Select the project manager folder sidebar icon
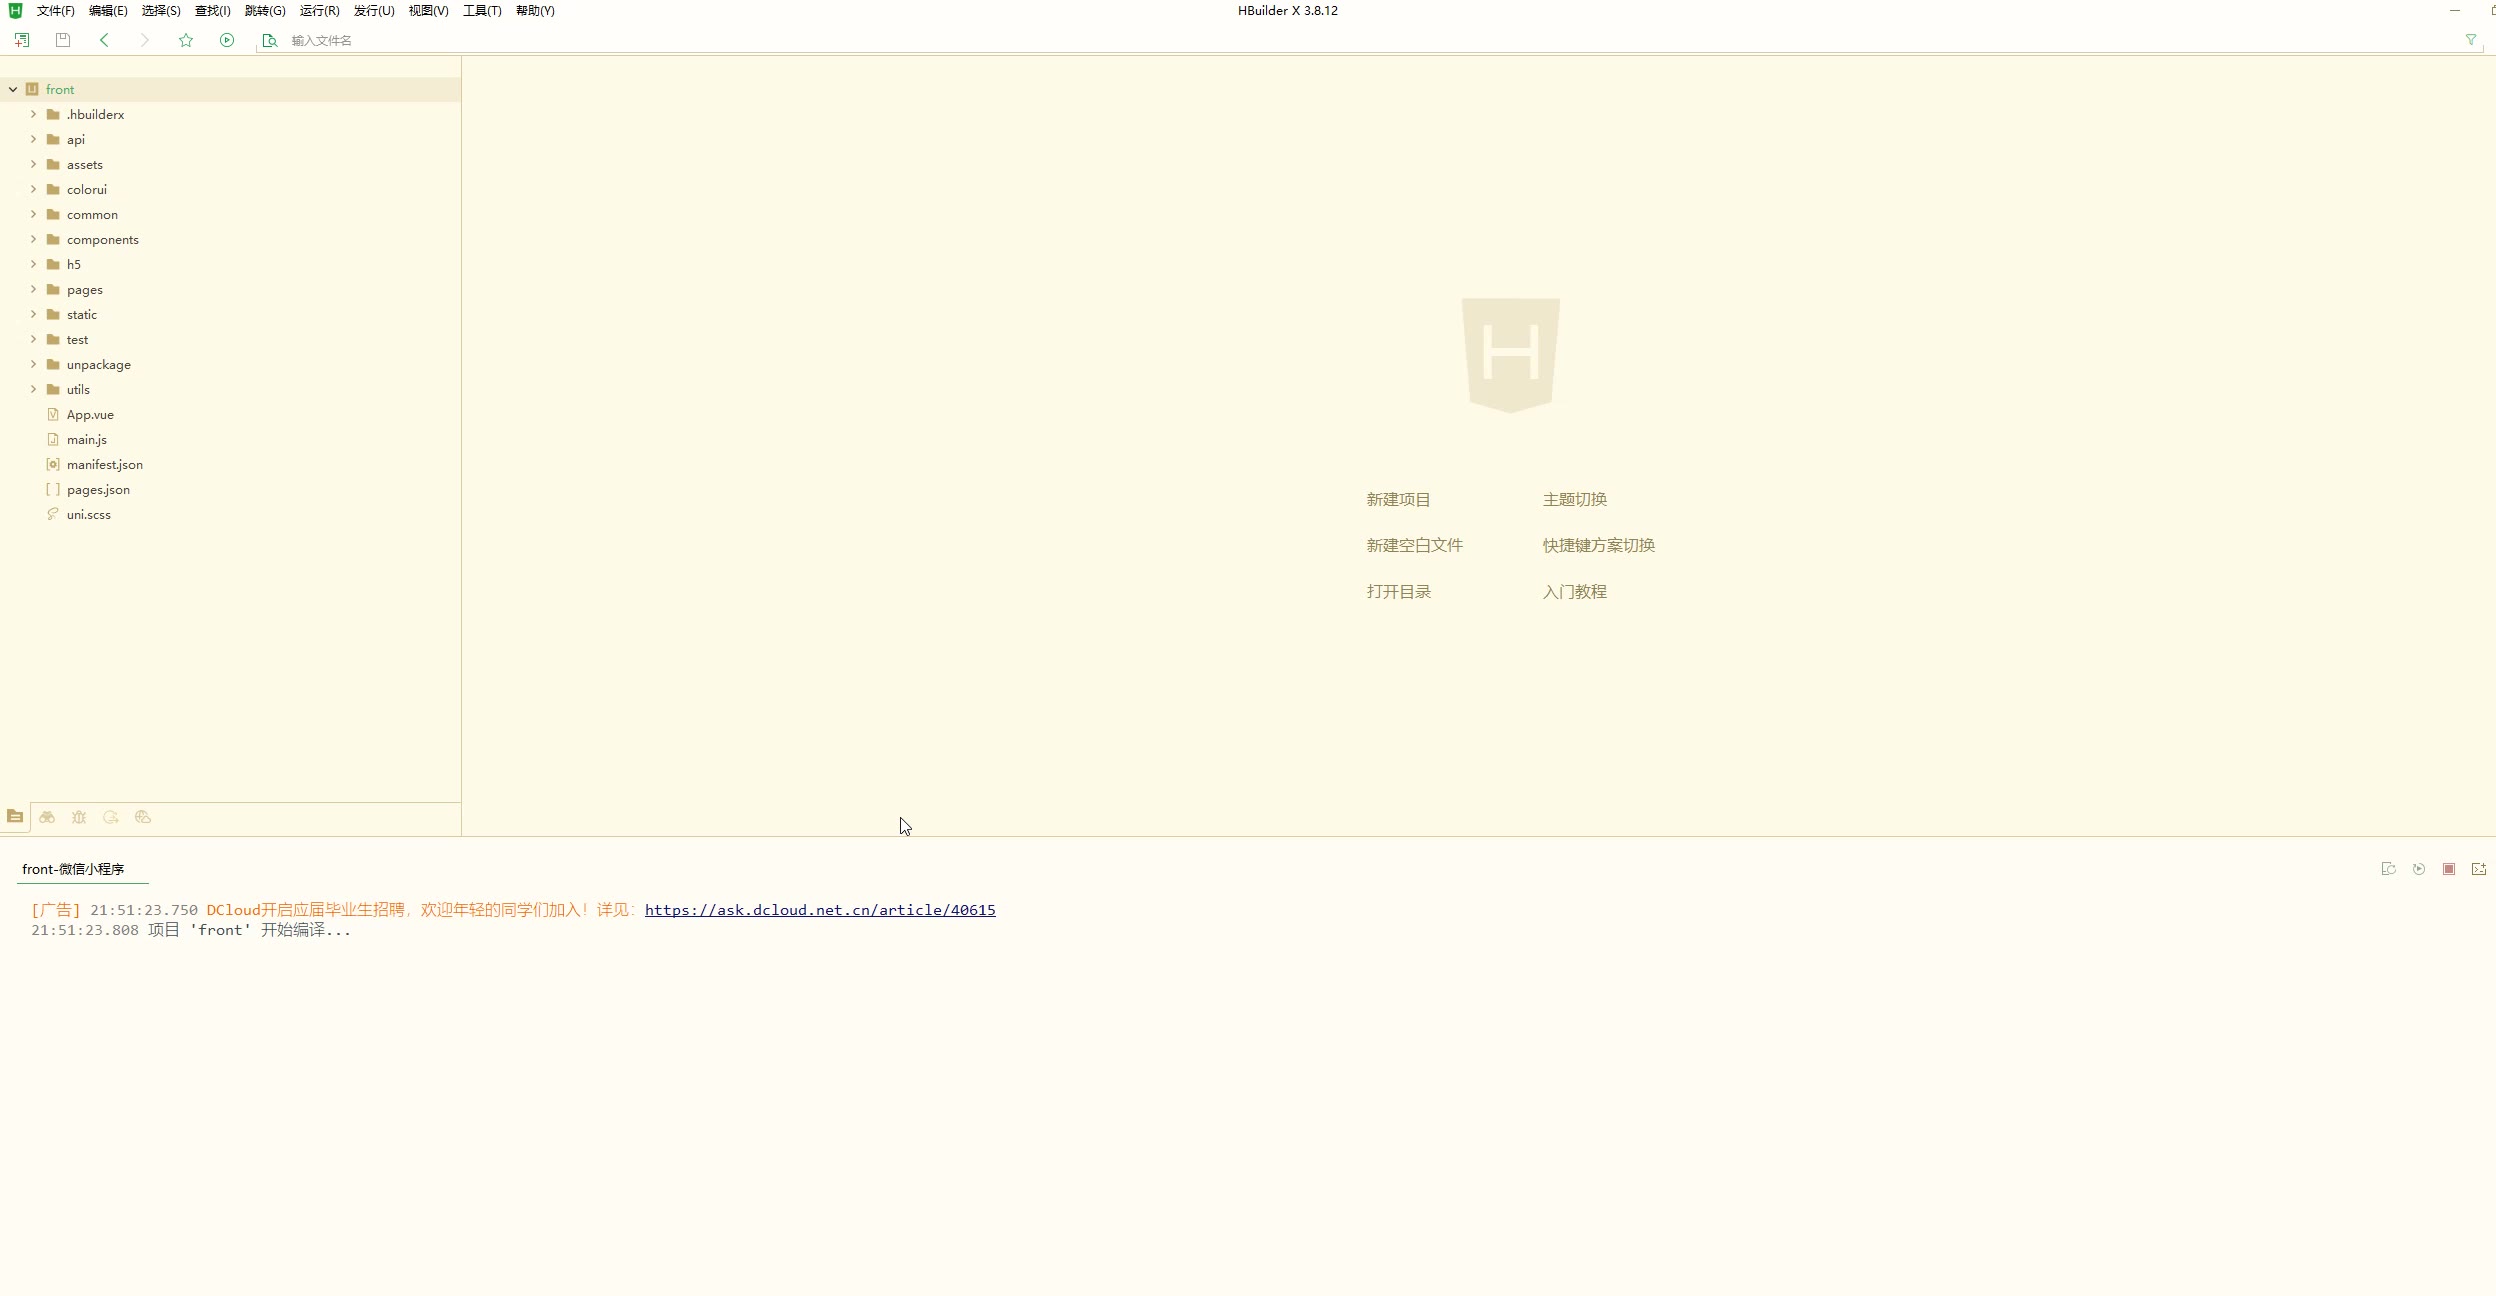Screen dimensions: 2496x1296 click(15, 817)
